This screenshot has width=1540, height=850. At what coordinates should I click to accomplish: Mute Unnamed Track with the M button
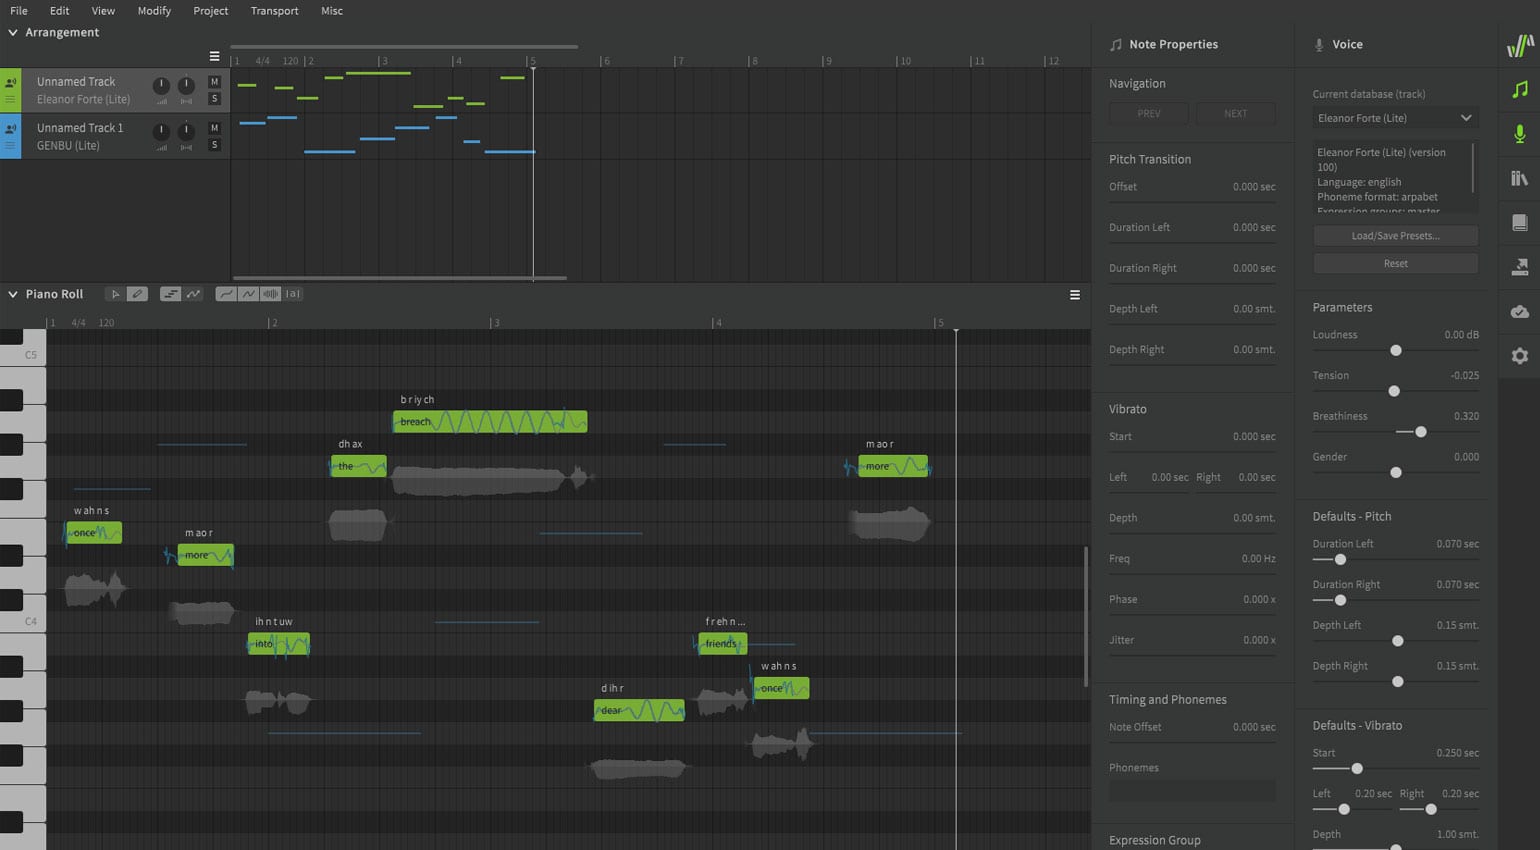[214, 82]
